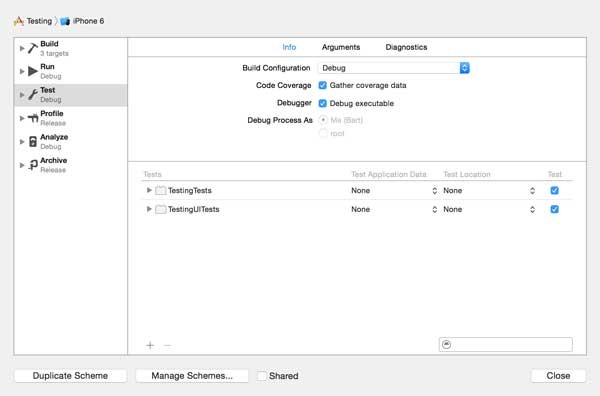Image resolution: width=600 pixels, height=396 pixels.
Task: Expand the Archive action disclosure triangle
Action: [22, 165]
